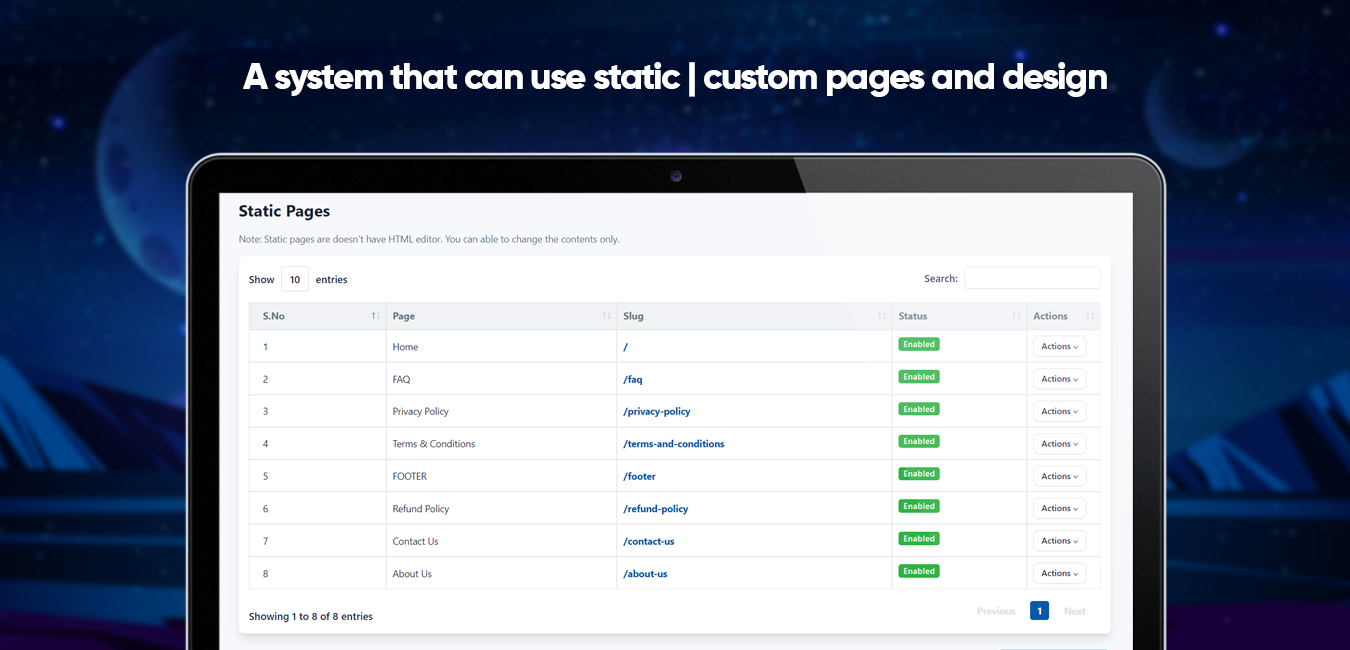Screen dimensions: 1350x650
Task: Sort table by Slug column arrows
Action: (x=881, y=316)
